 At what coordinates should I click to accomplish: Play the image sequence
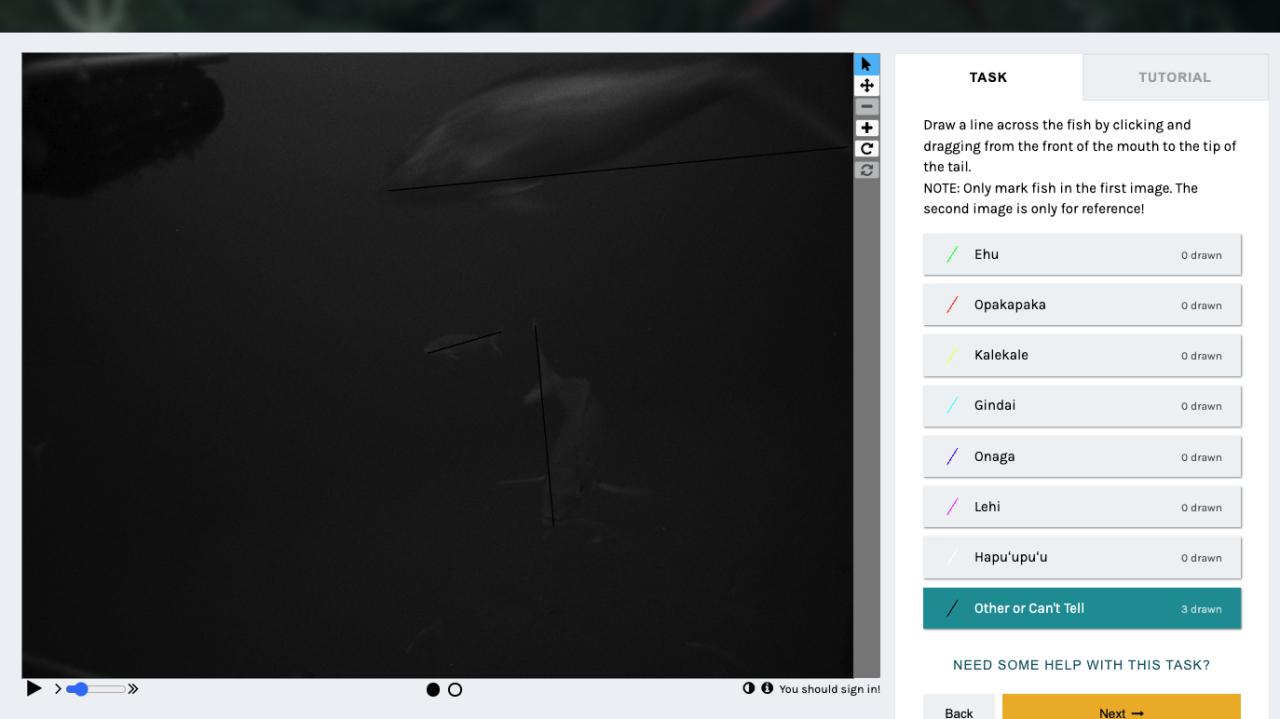click(34, 688)
